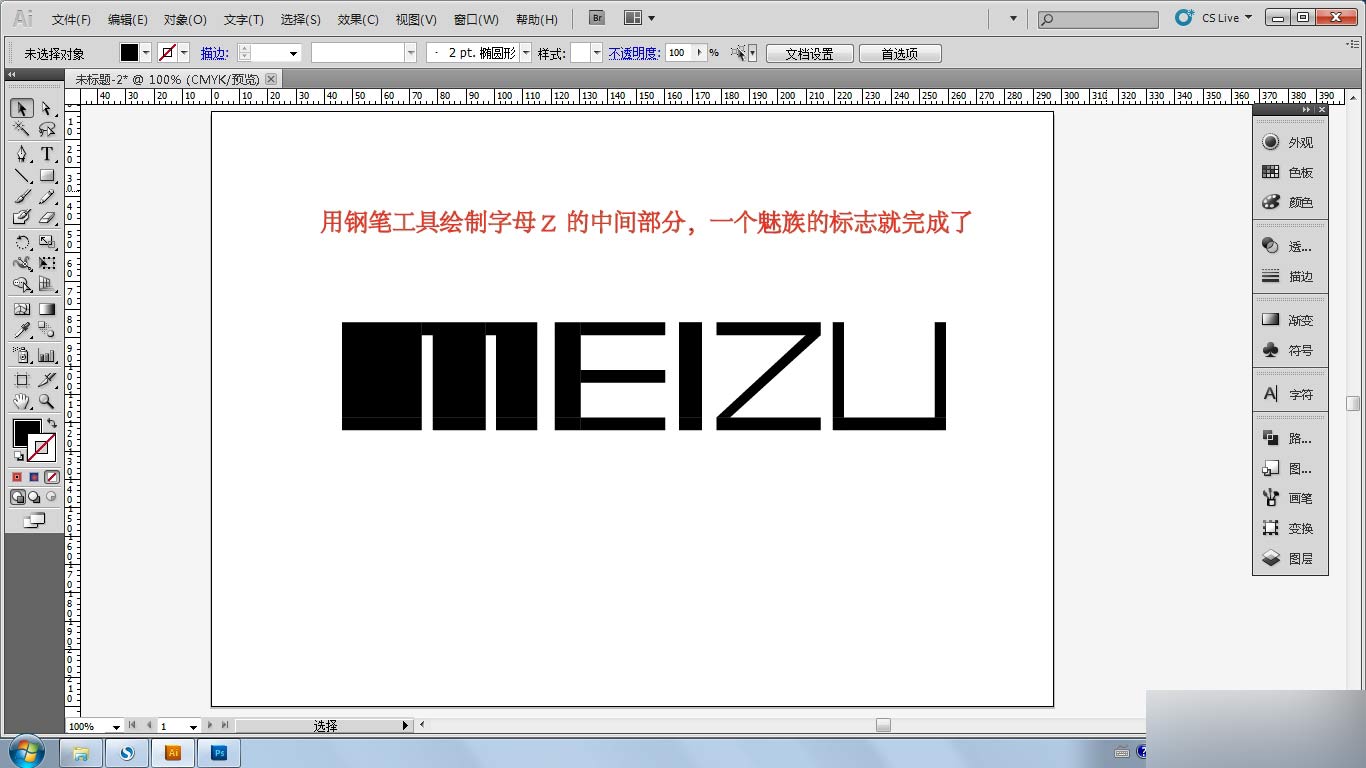
Task: Click the 首选项 button
Action: (899, 54)
